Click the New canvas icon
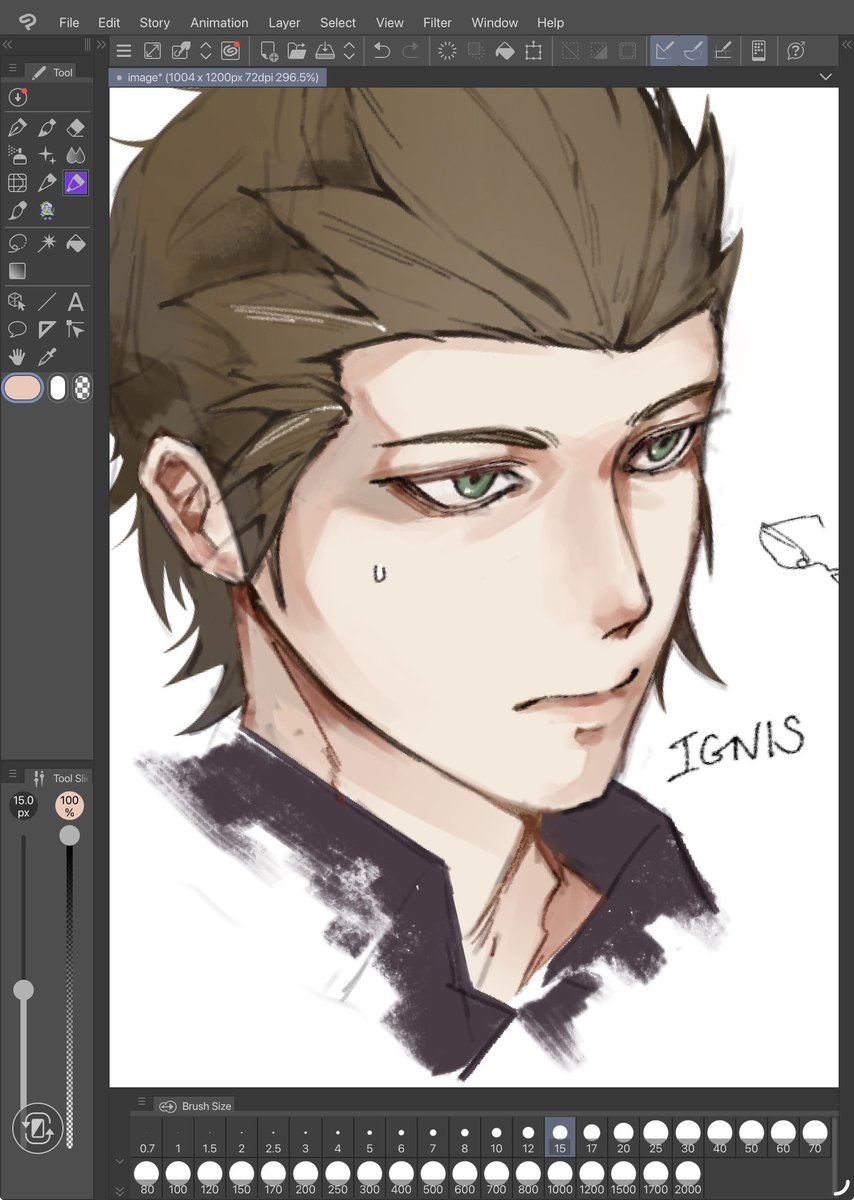The image size is (854, 1200). (x=269, y=51)
